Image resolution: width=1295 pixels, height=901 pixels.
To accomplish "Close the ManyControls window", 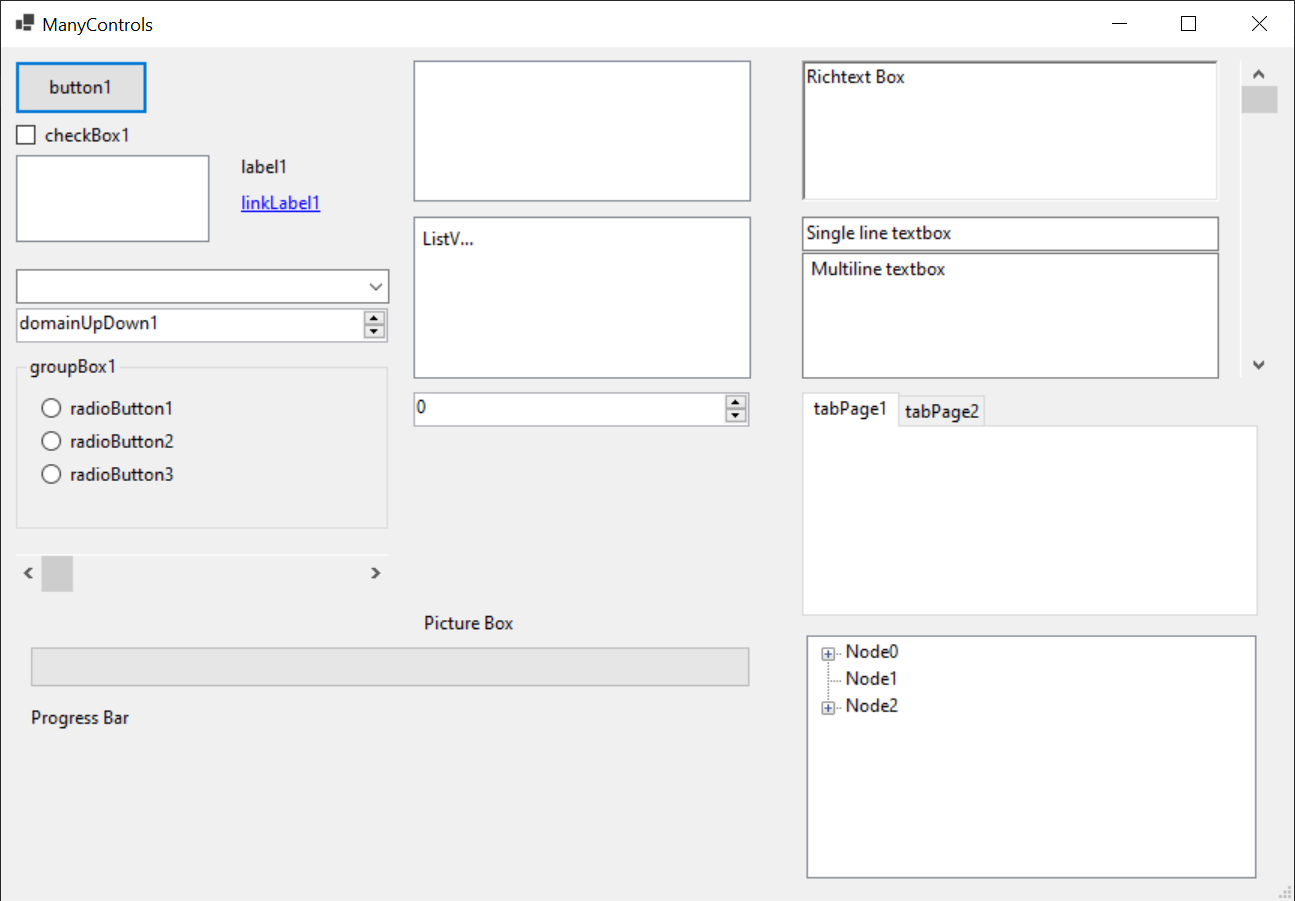I will tap(1259, 24).
